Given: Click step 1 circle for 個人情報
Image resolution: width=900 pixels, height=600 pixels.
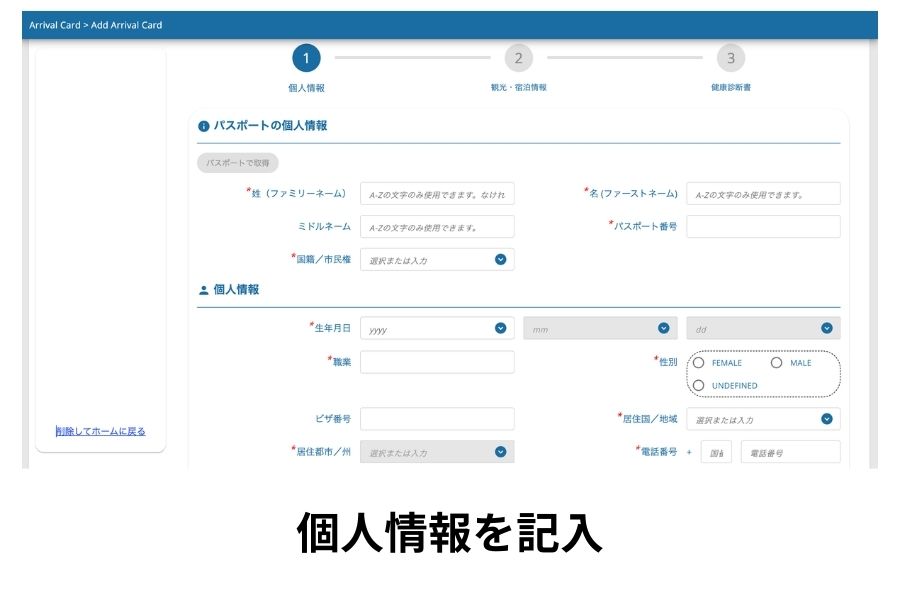Looking at the screenshot, I should pos(306,58).
